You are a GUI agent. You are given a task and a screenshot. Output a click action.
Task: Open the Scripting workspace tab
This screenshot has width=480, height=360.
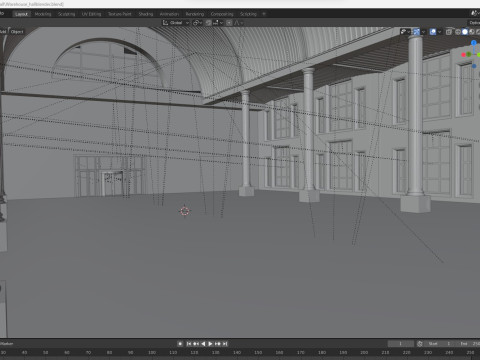click(248, 14)
